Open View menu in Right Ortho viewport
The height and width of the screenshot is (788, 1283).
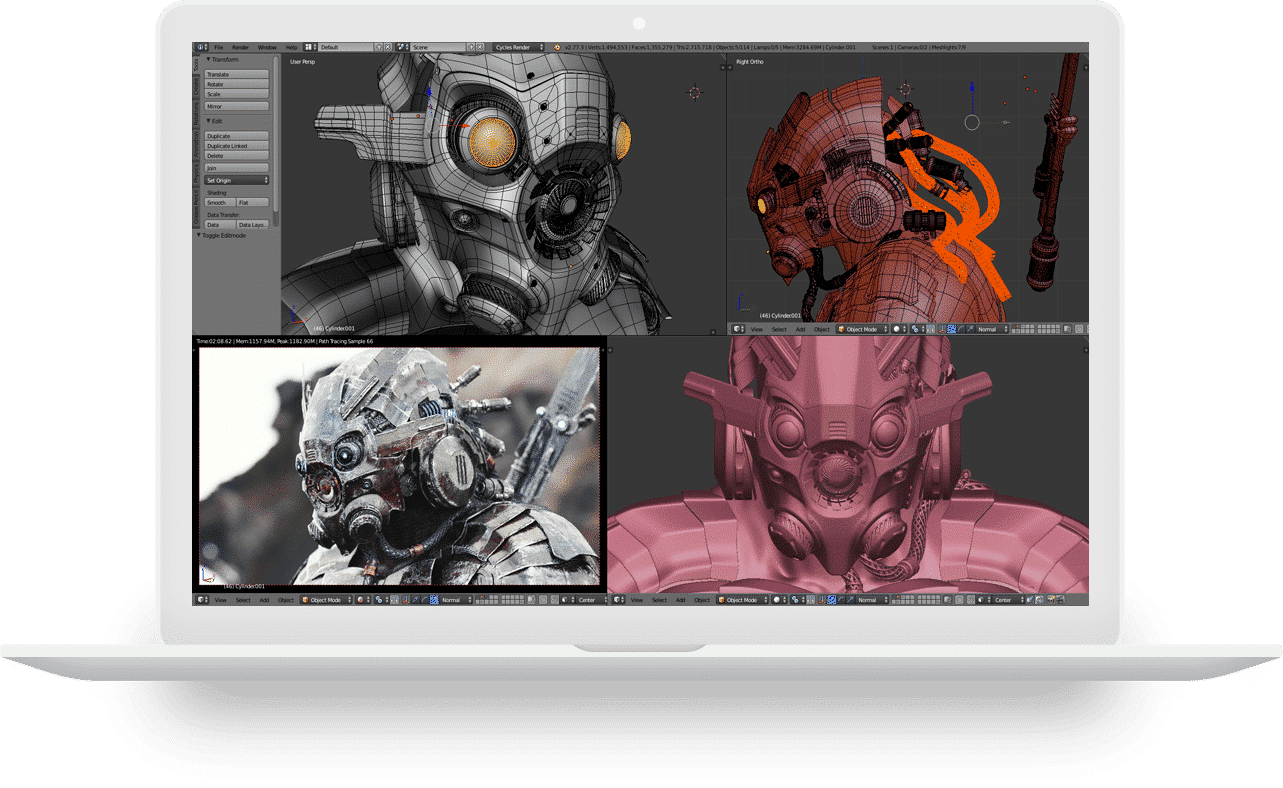(757, 329)
